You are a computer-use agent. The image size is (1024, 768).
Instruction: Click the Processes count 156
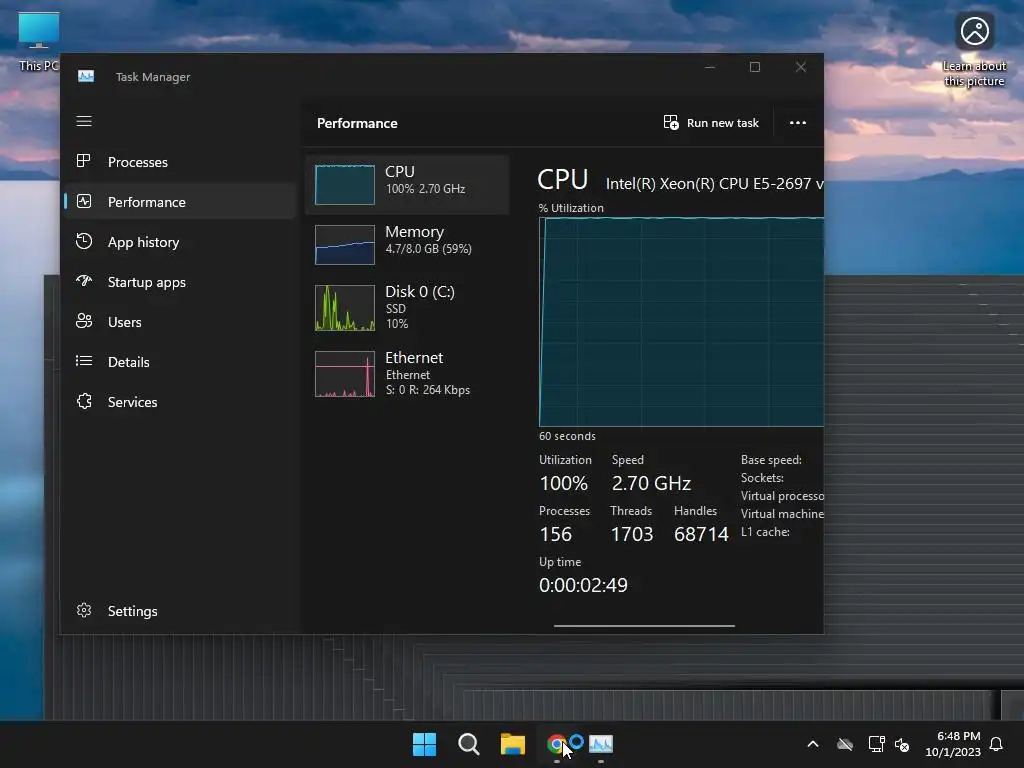coord(556,534)
